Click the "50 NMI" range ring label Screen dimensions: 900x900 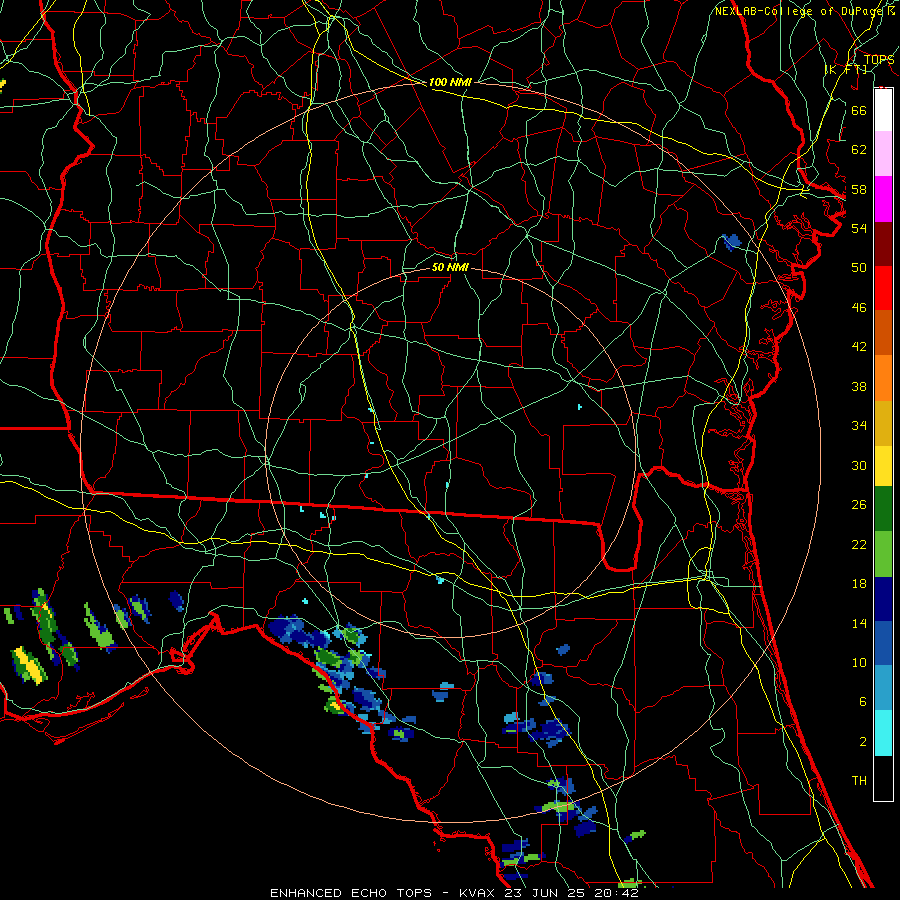pyautogui.click(x=450, y=267)
